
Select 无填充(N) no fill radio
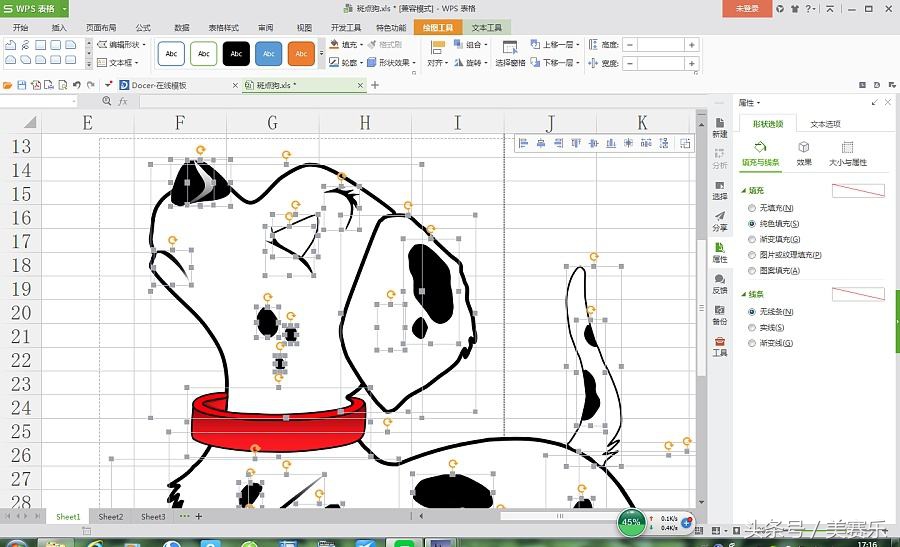tap(751, 208)
